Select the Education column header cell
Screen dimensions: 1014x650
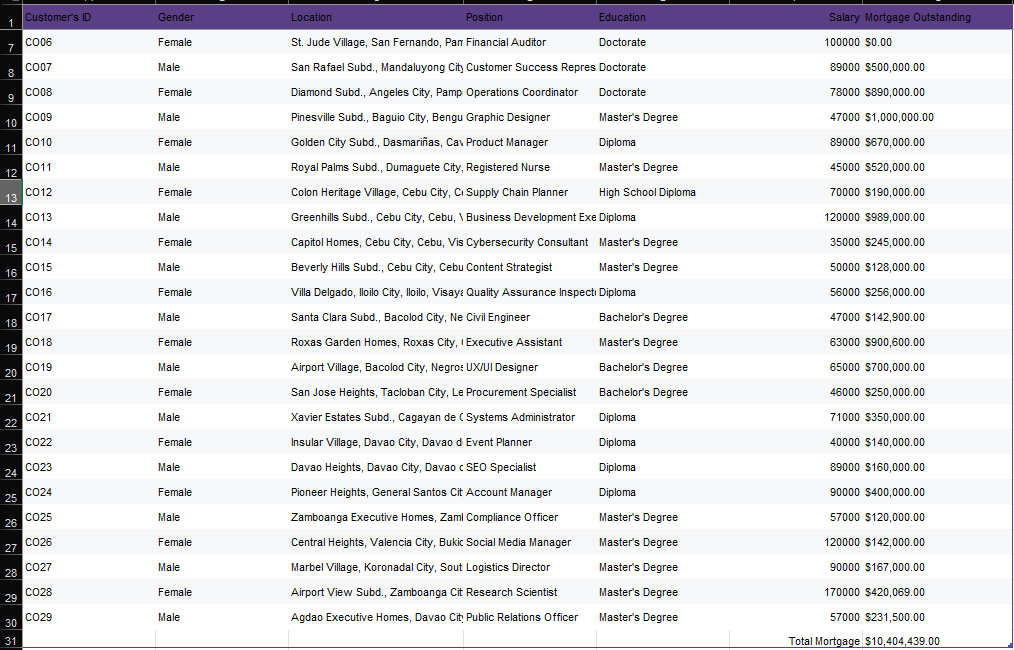[663, 17]
